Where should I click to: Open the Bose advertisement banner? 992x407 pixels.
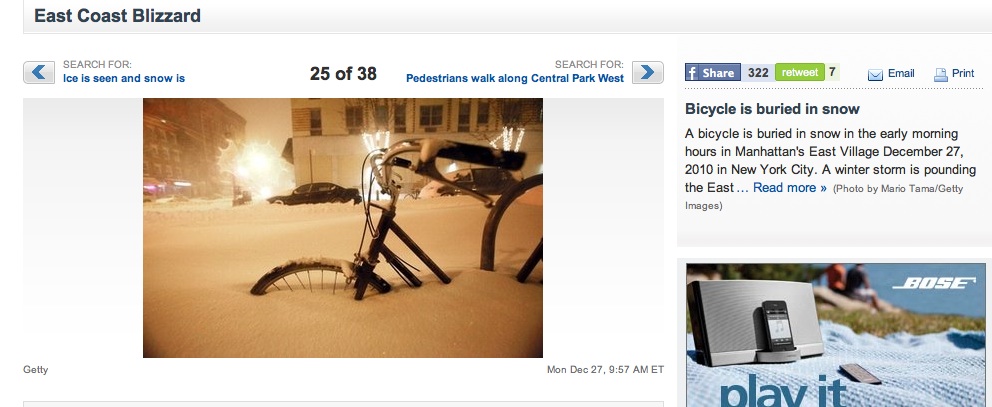(836, 335)
